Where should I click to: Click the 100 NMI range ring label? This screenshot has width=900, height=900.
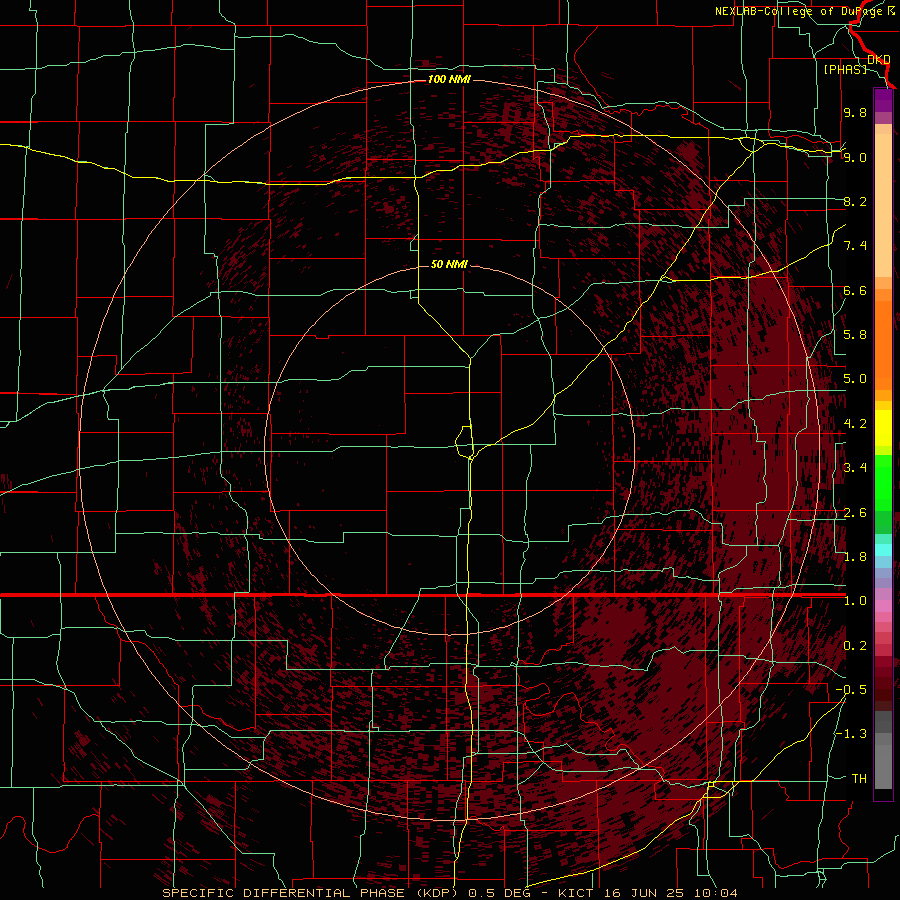point(449,79)
